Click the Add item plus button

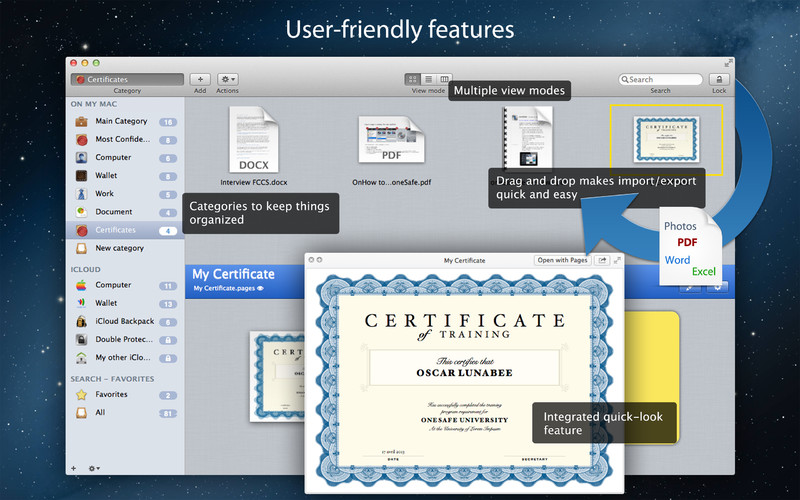(x=200, y=79)
